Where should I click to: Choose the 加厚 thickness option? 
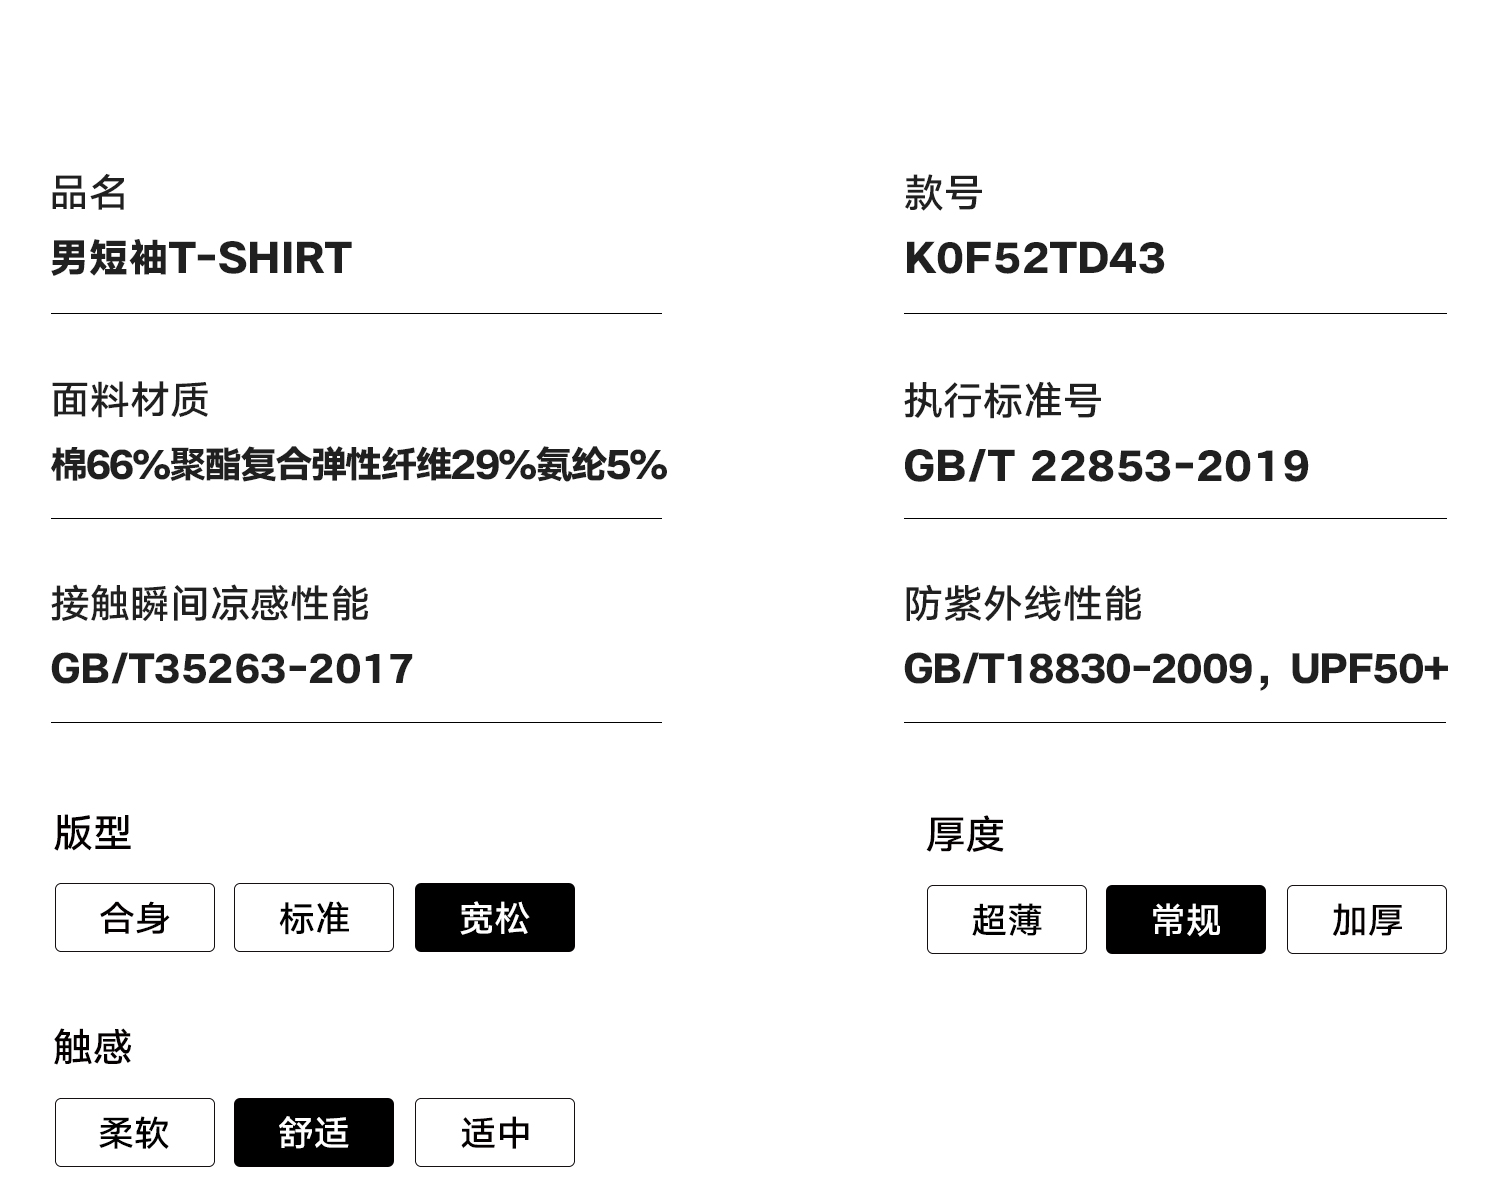tap(1366, 920)
